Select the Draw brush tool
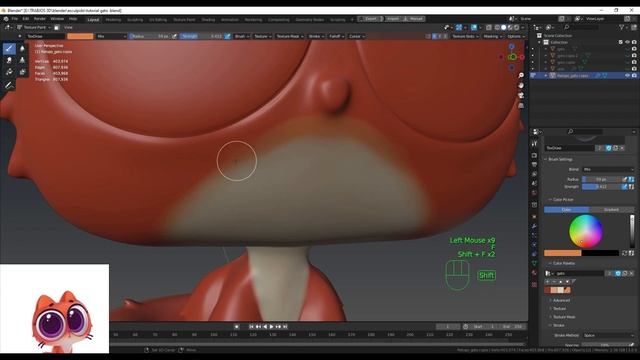640x360 pixels. (x=9, y=49)
